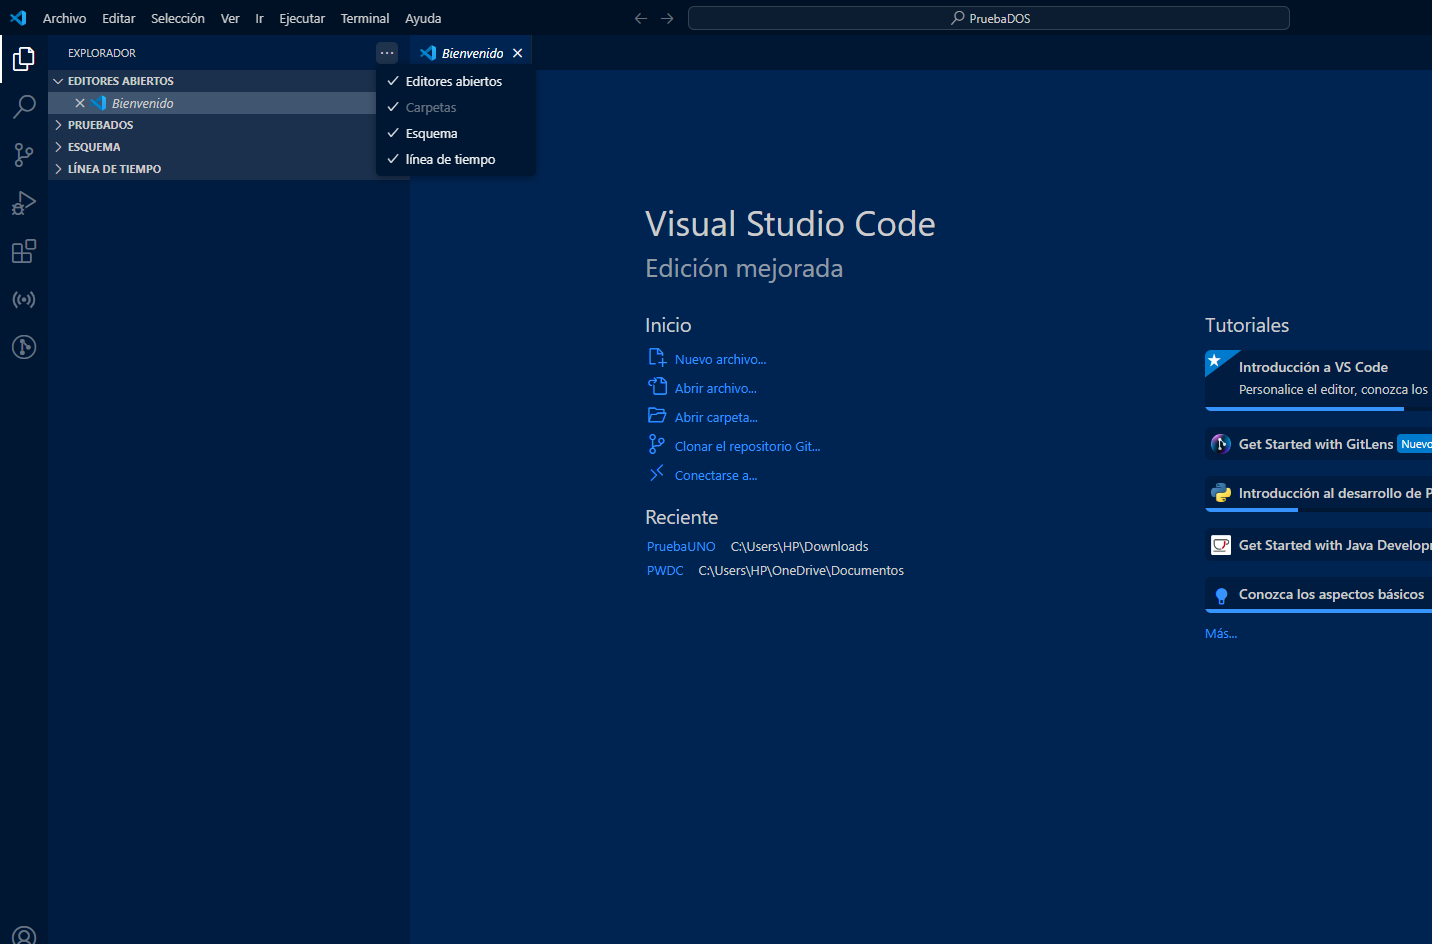Viewport: 1432px width, 944px height.
Task: Uncheck Esquema in views menu
Action: 456,133
